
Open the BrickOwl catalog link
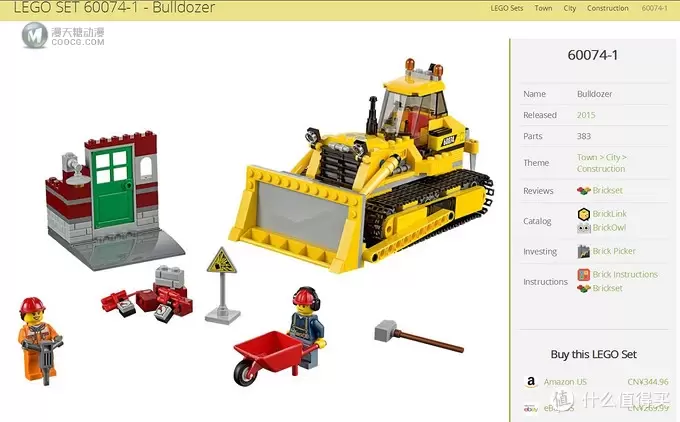click(x=609, y=228)
